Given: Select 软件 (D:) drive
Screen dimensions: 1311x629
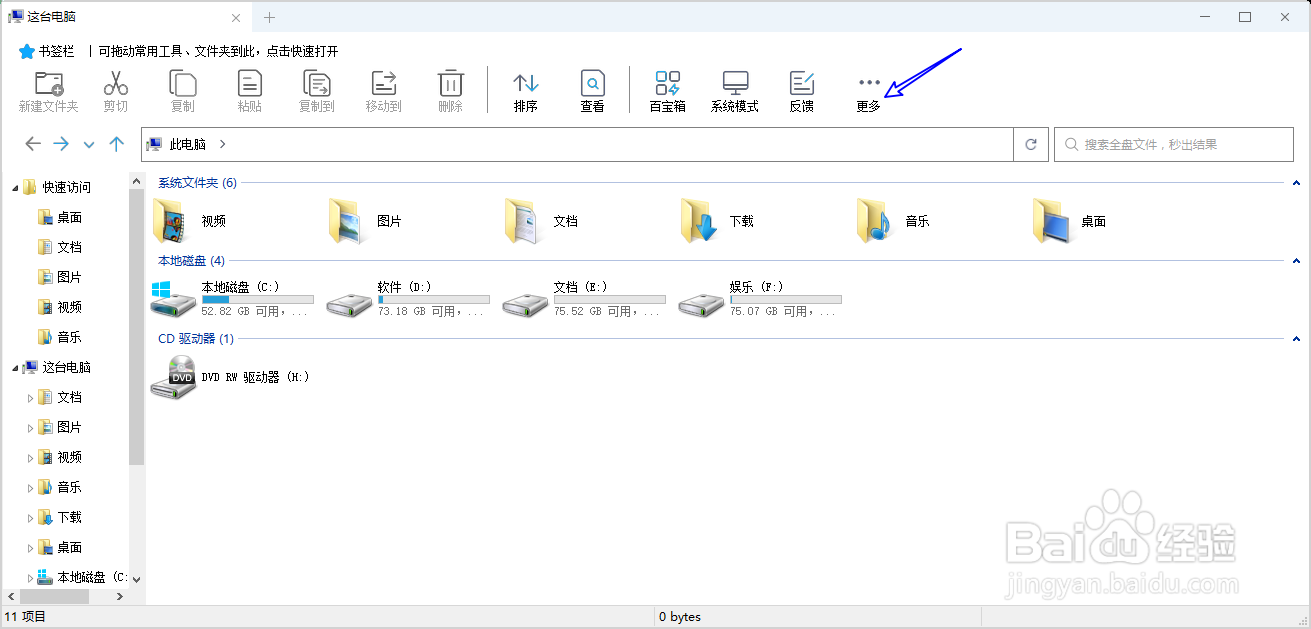Looking at the screenshot, I should pos(409,299).
